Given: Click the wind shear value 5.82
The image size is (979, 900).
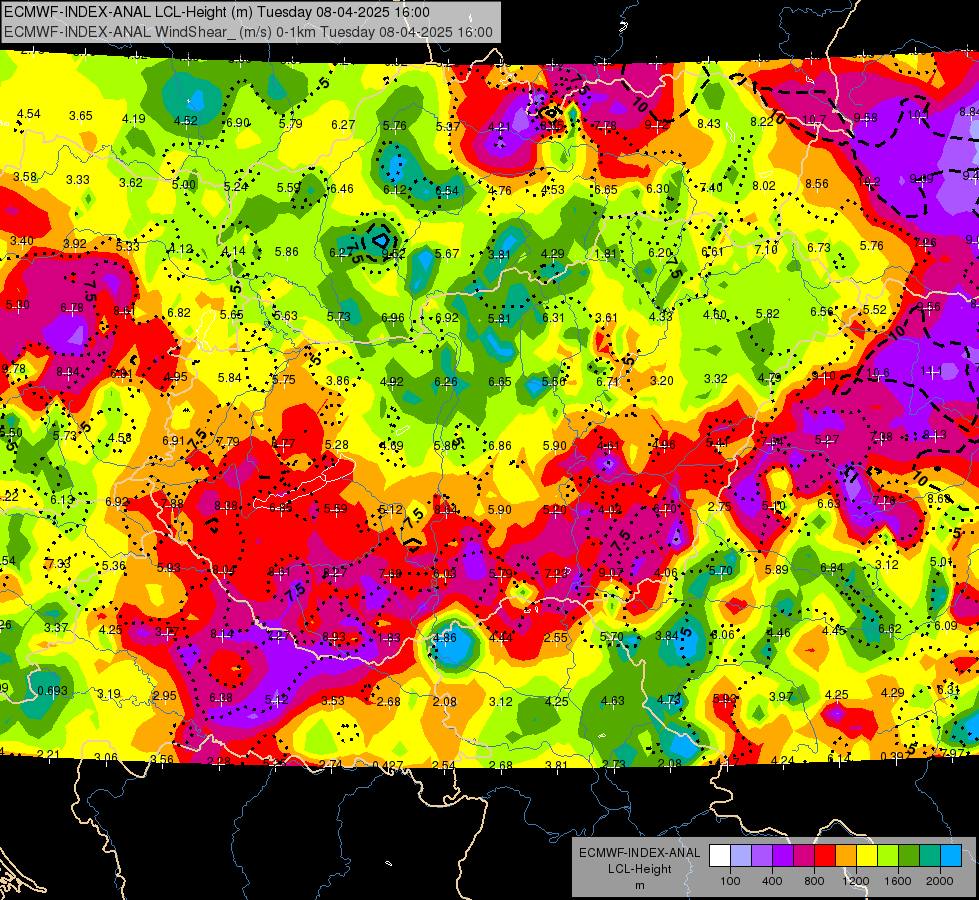Looking at the screenshot, I should [767, 314].
